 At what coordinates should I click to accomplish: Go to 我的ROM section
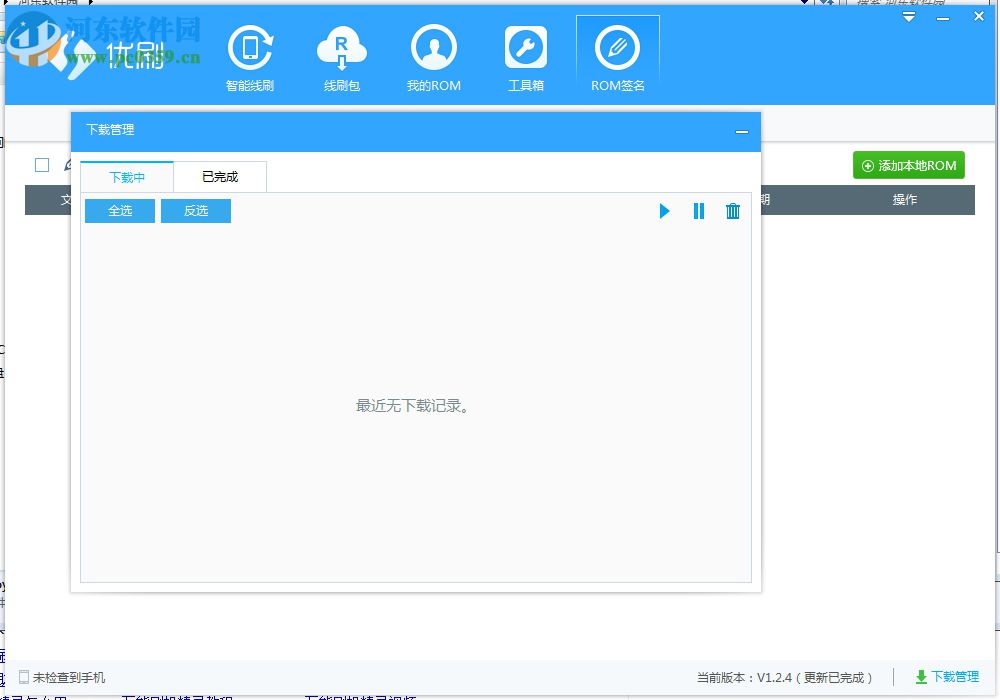(x=434, y=57)
